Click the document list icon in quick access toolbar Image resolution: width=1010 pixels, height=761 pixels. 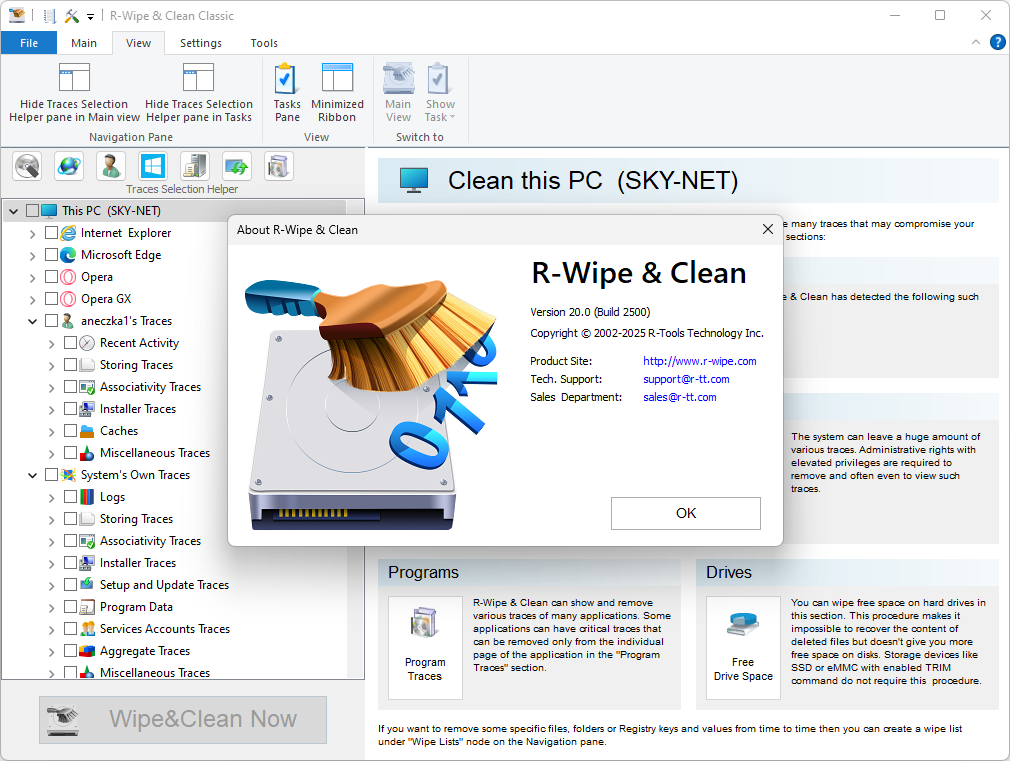(x=49, y=15)
